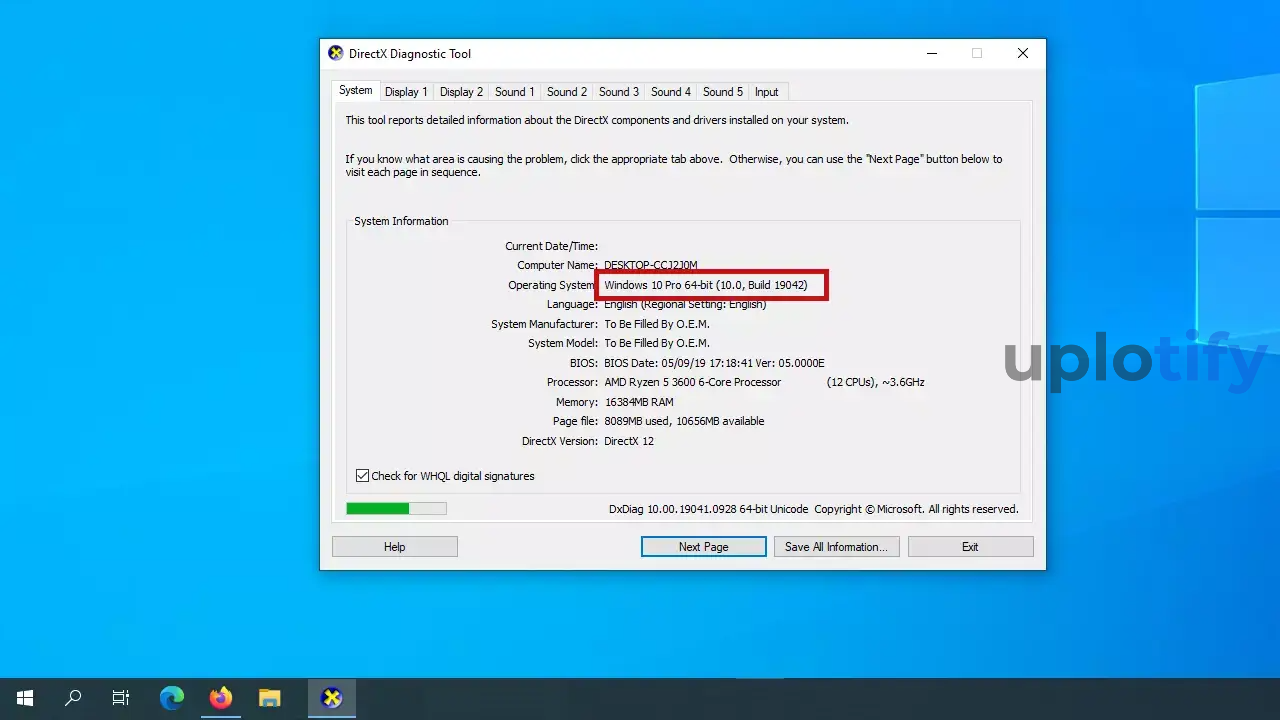Open the Sound 2 tab
This screenshot has width=1280, height=720.
click(567, 92)
